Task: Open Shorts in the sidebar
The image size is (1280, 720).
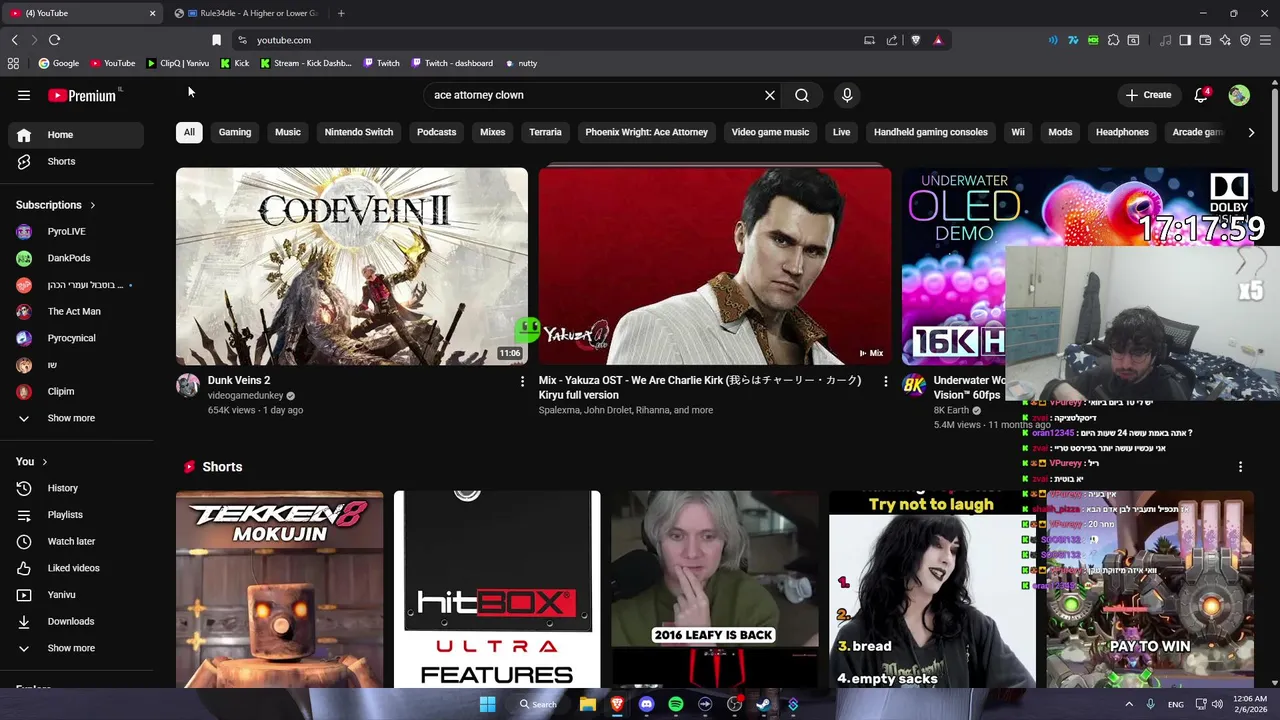Action: click(76, 161)
